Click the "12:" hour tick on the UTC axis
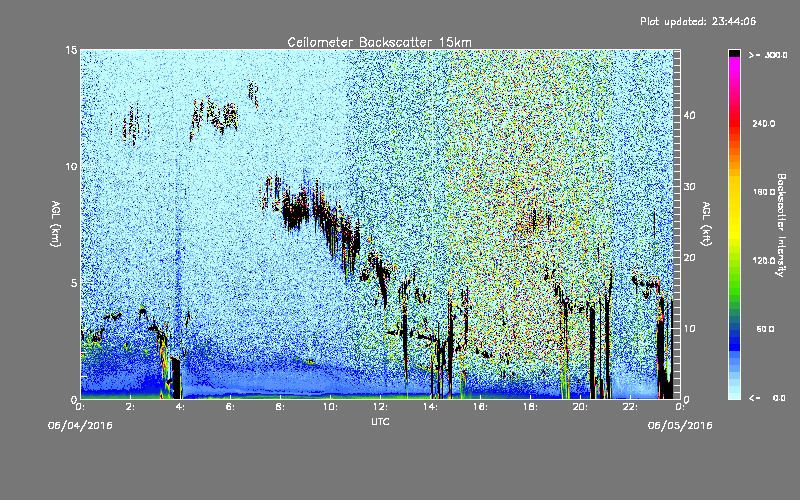Viewport: 800px width, 500px height. tap(380, 407)
